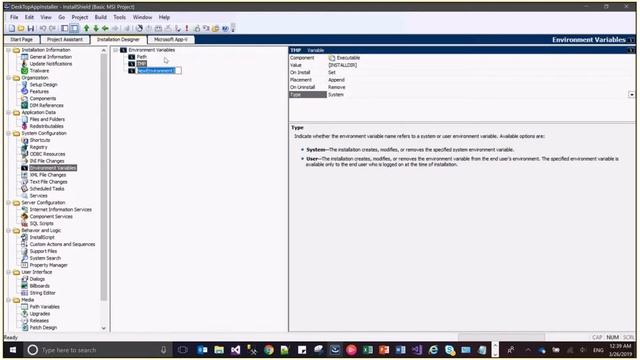
Task: Open the String Editor view
Action: (42, 293)
